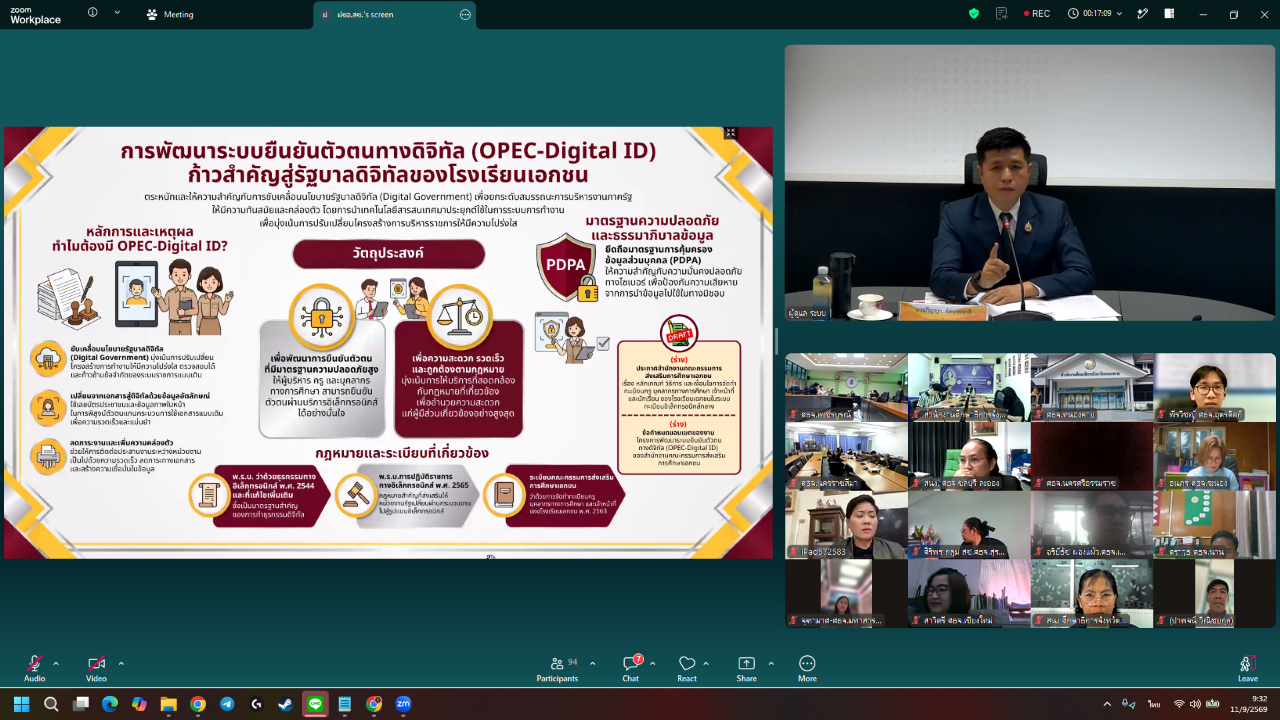Expand the arrow next to Share
Viewport: 1280px width, 720px height.
coord(771,663)
